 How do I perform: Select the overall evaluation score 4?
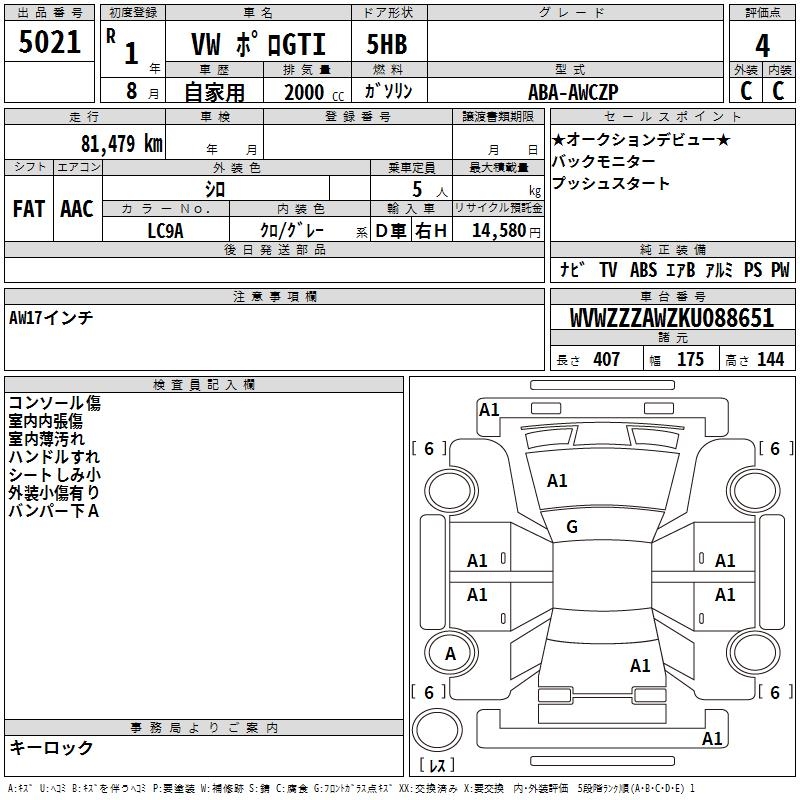click(762, 46)
